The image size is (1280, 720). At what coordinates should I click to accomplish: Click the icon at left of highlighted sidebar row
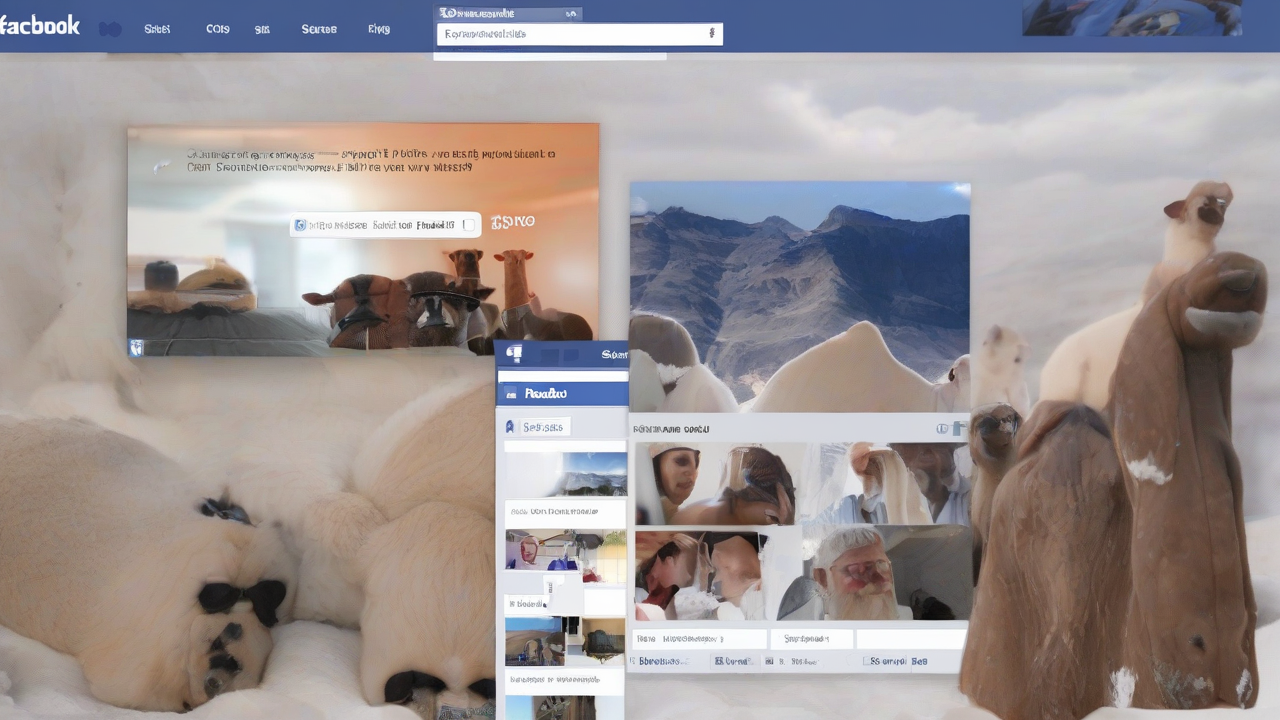click(x=511, y=394)
